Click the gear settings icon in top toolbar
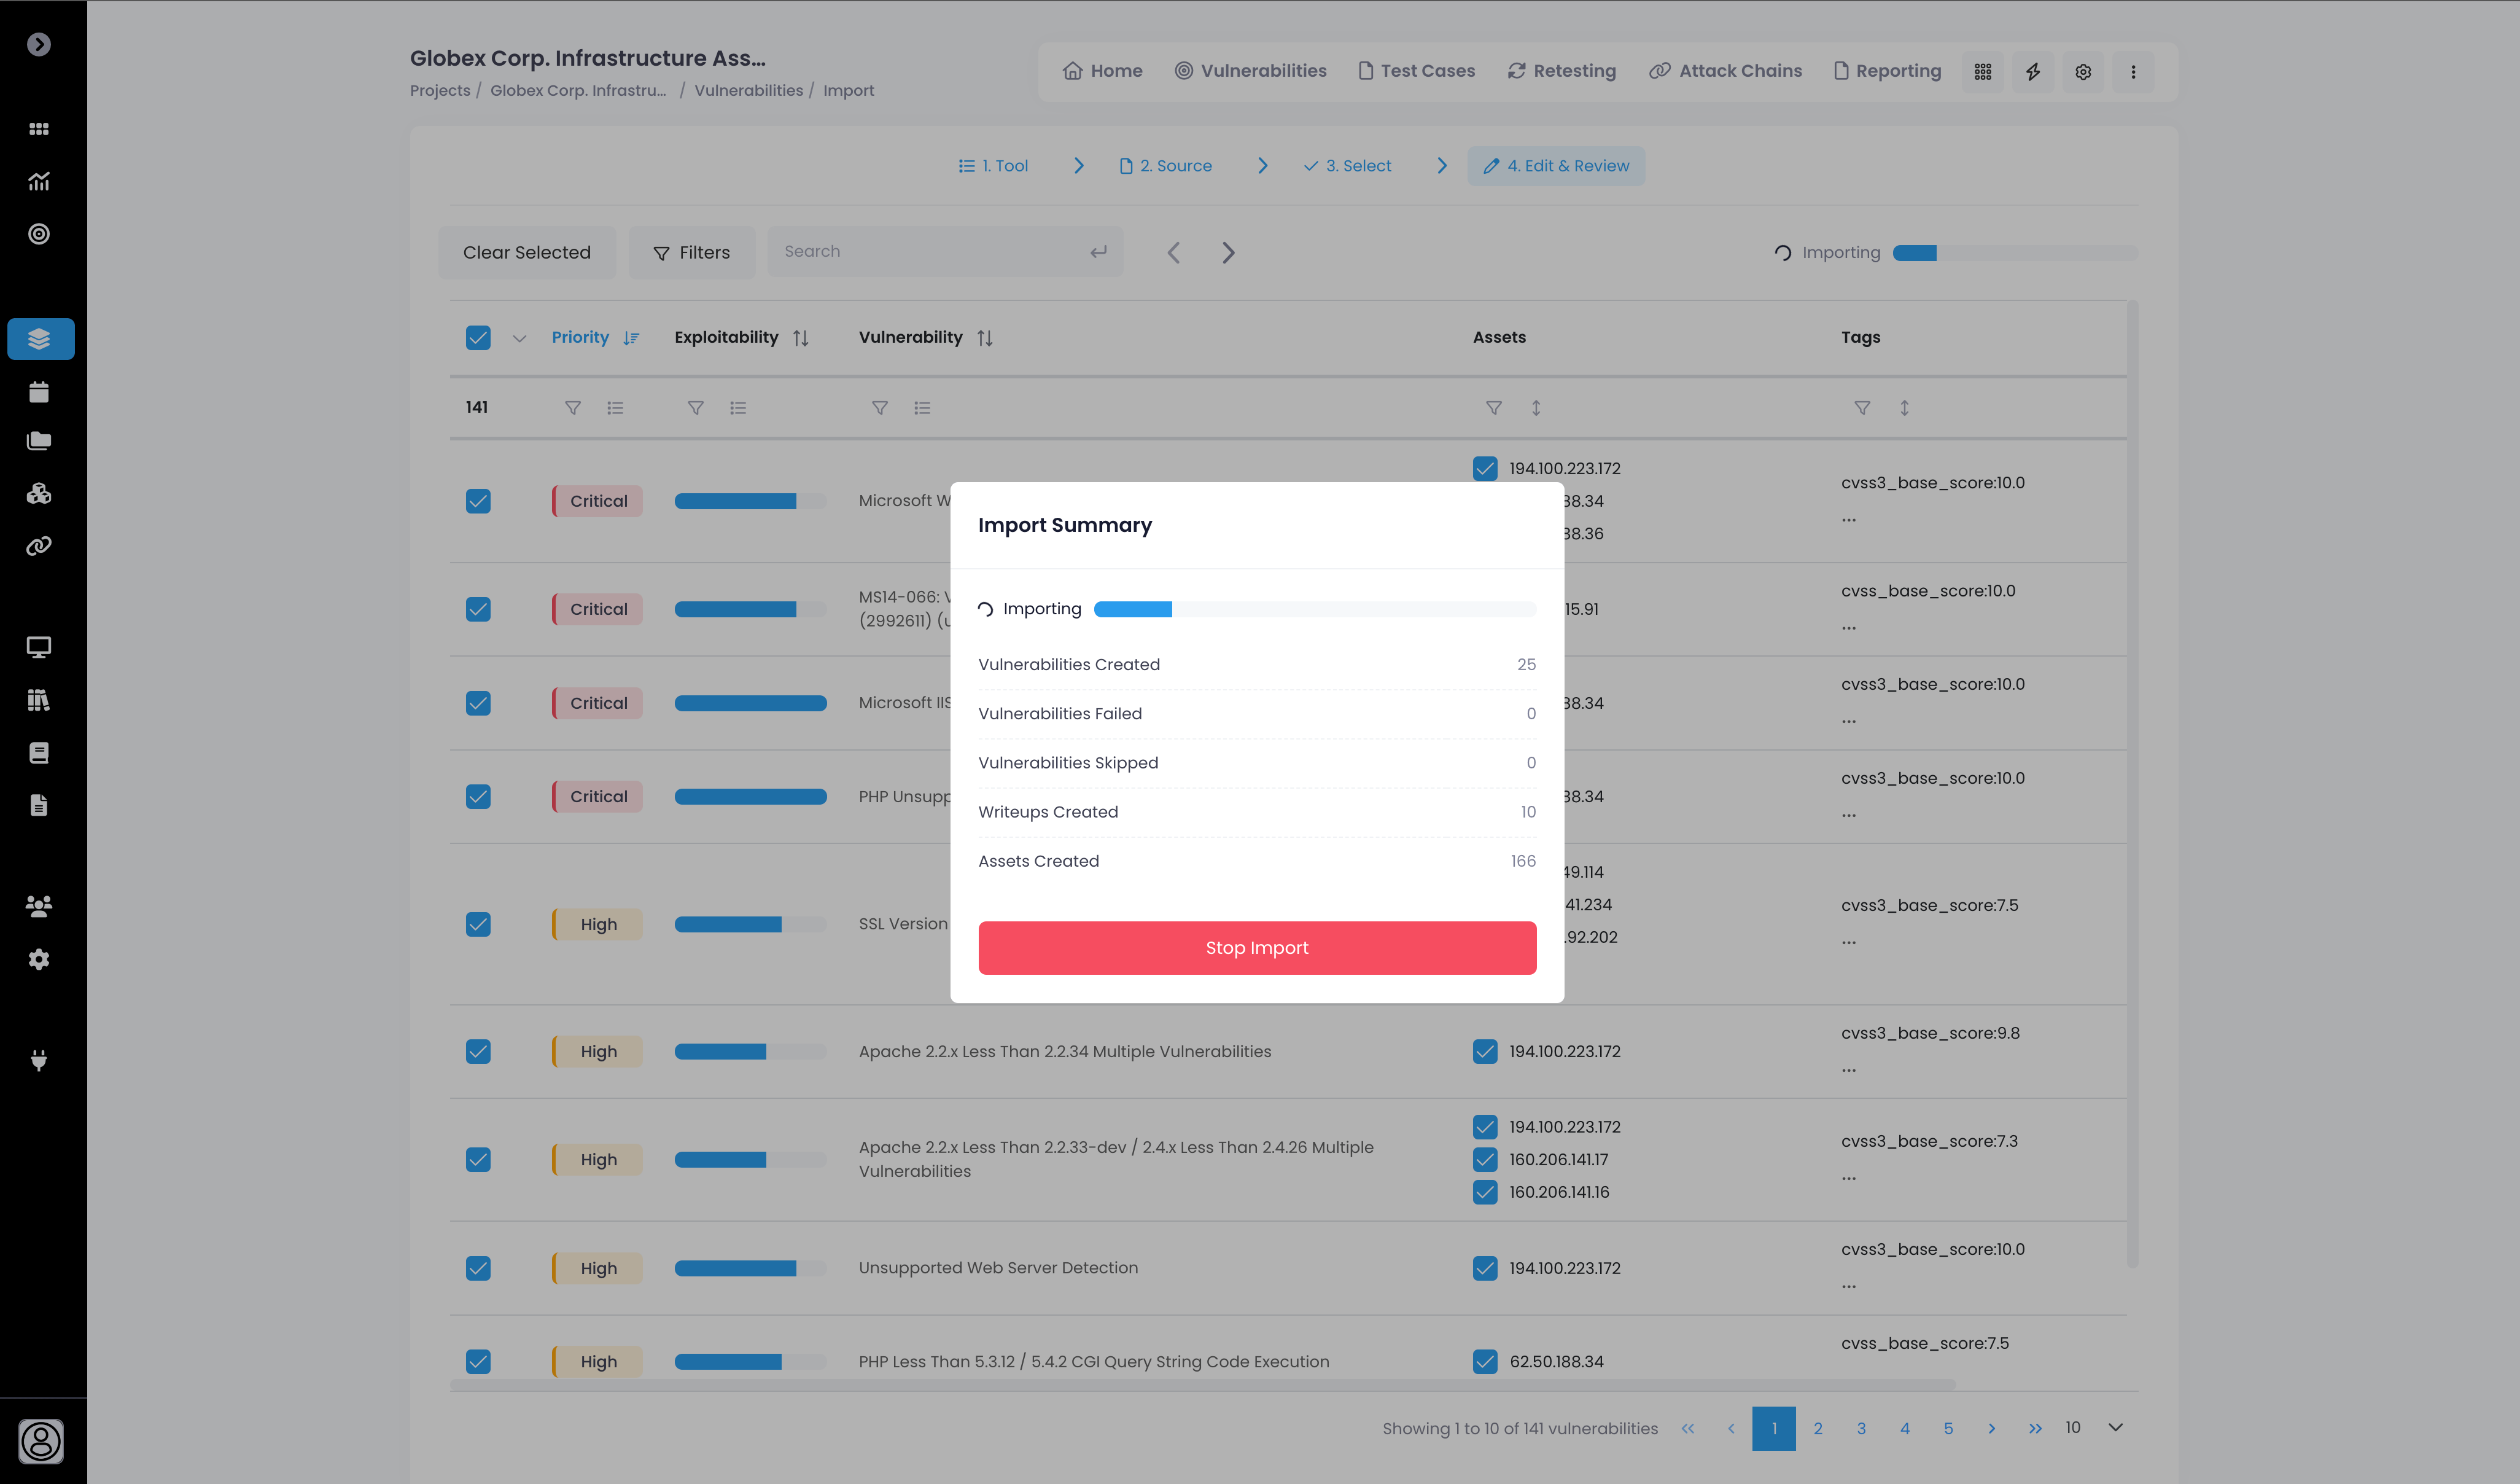 (x=2082, y=71)
